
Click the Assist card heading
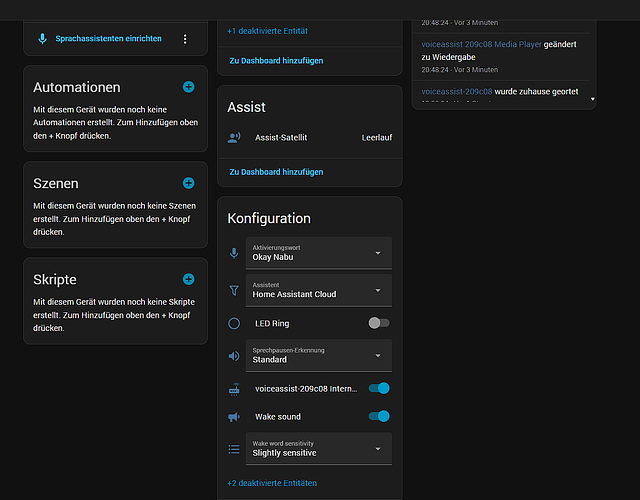[x=246, y=107]
